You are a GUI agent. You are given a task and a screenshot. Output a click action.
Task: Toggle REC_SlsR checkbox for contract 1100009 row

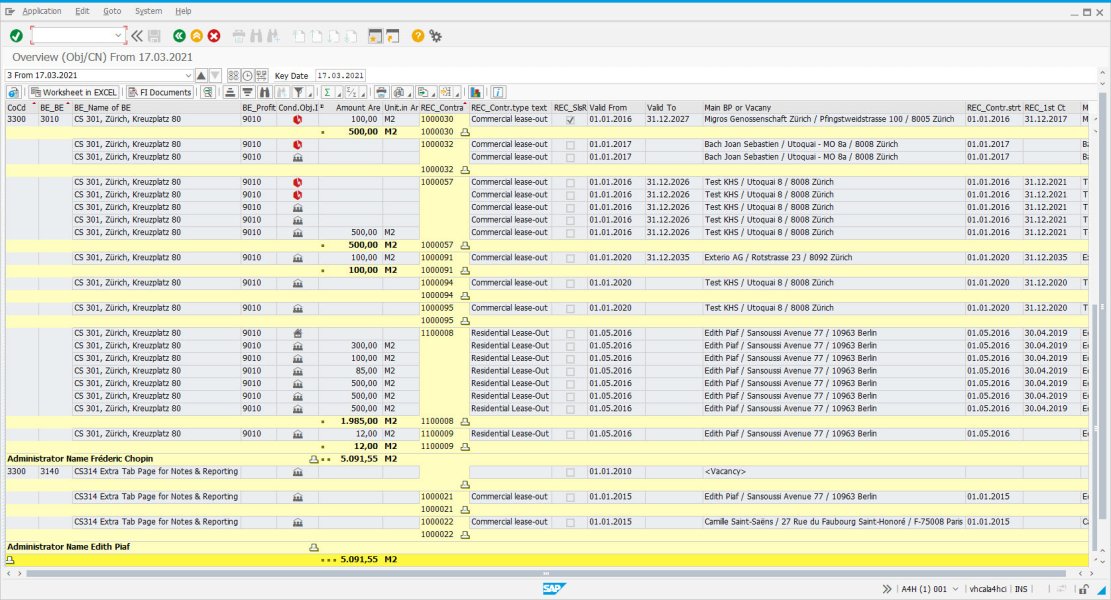pos(570,434)
